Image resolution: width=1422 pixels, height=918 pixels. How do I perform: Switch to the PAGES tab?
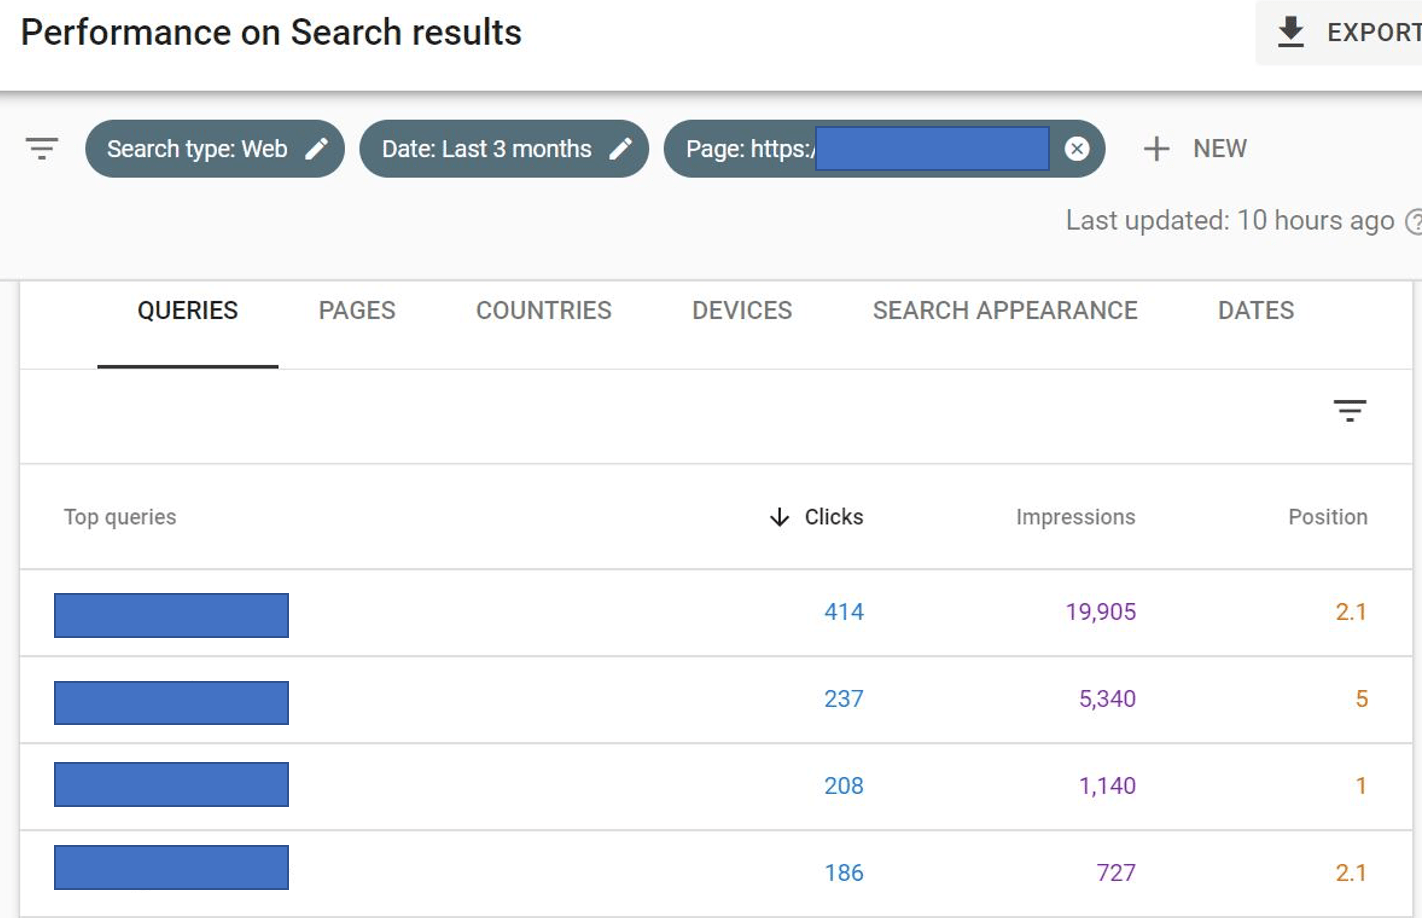click(x=356, y=310)
